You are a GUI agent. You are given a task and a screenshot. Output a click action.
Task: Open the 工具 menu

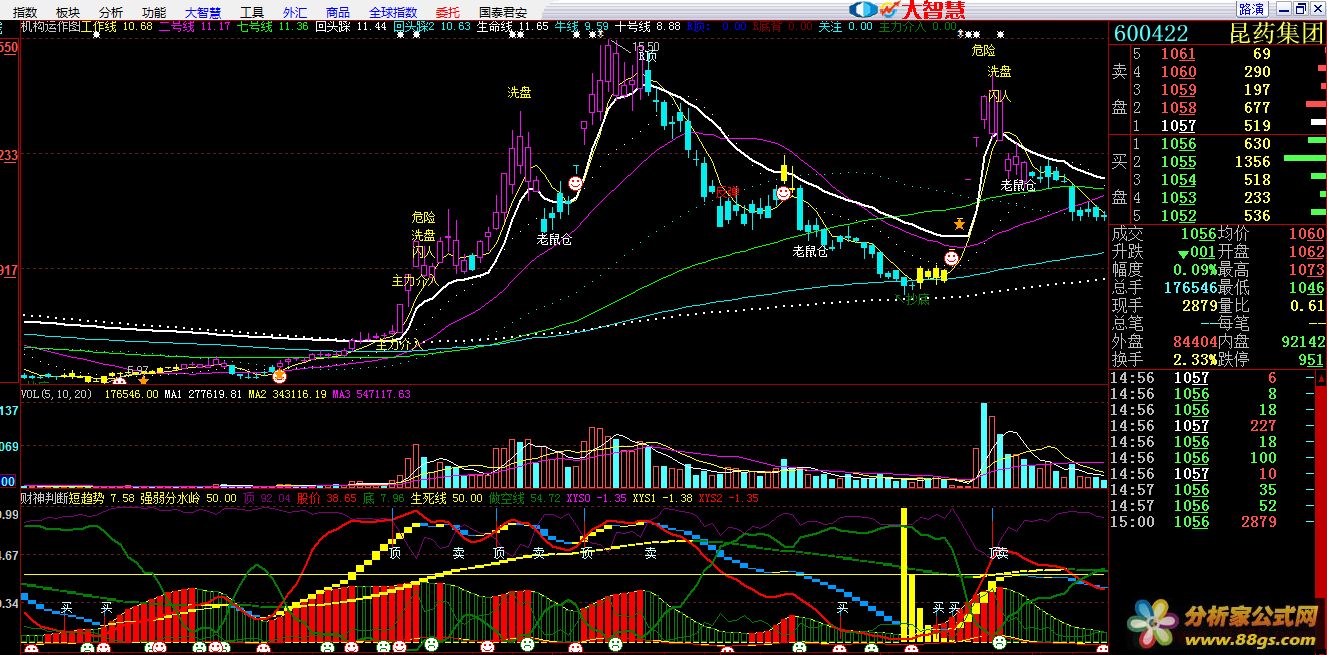(252, 12)
